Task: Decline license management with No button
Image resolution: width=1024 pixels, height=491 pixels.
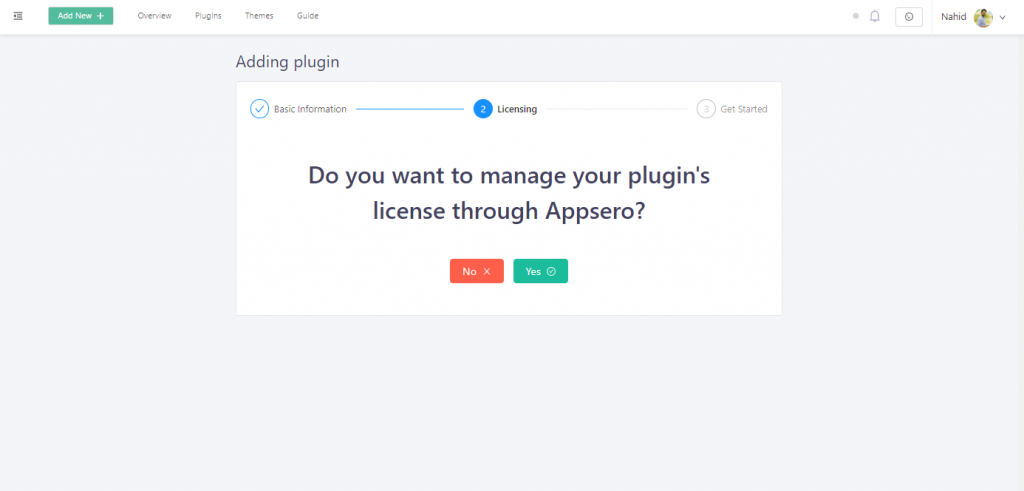Action: click(477, 271)
